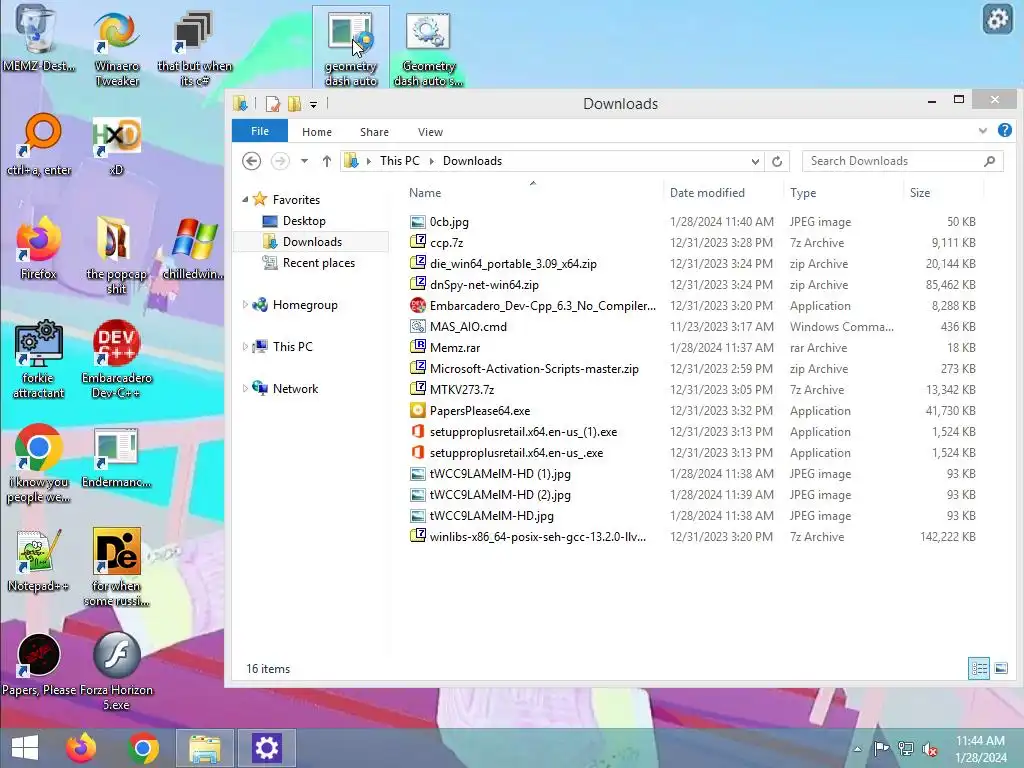1024x768 pixels.
Task: Open Explorer help question-mark icon
Action: coord(1004,131)
